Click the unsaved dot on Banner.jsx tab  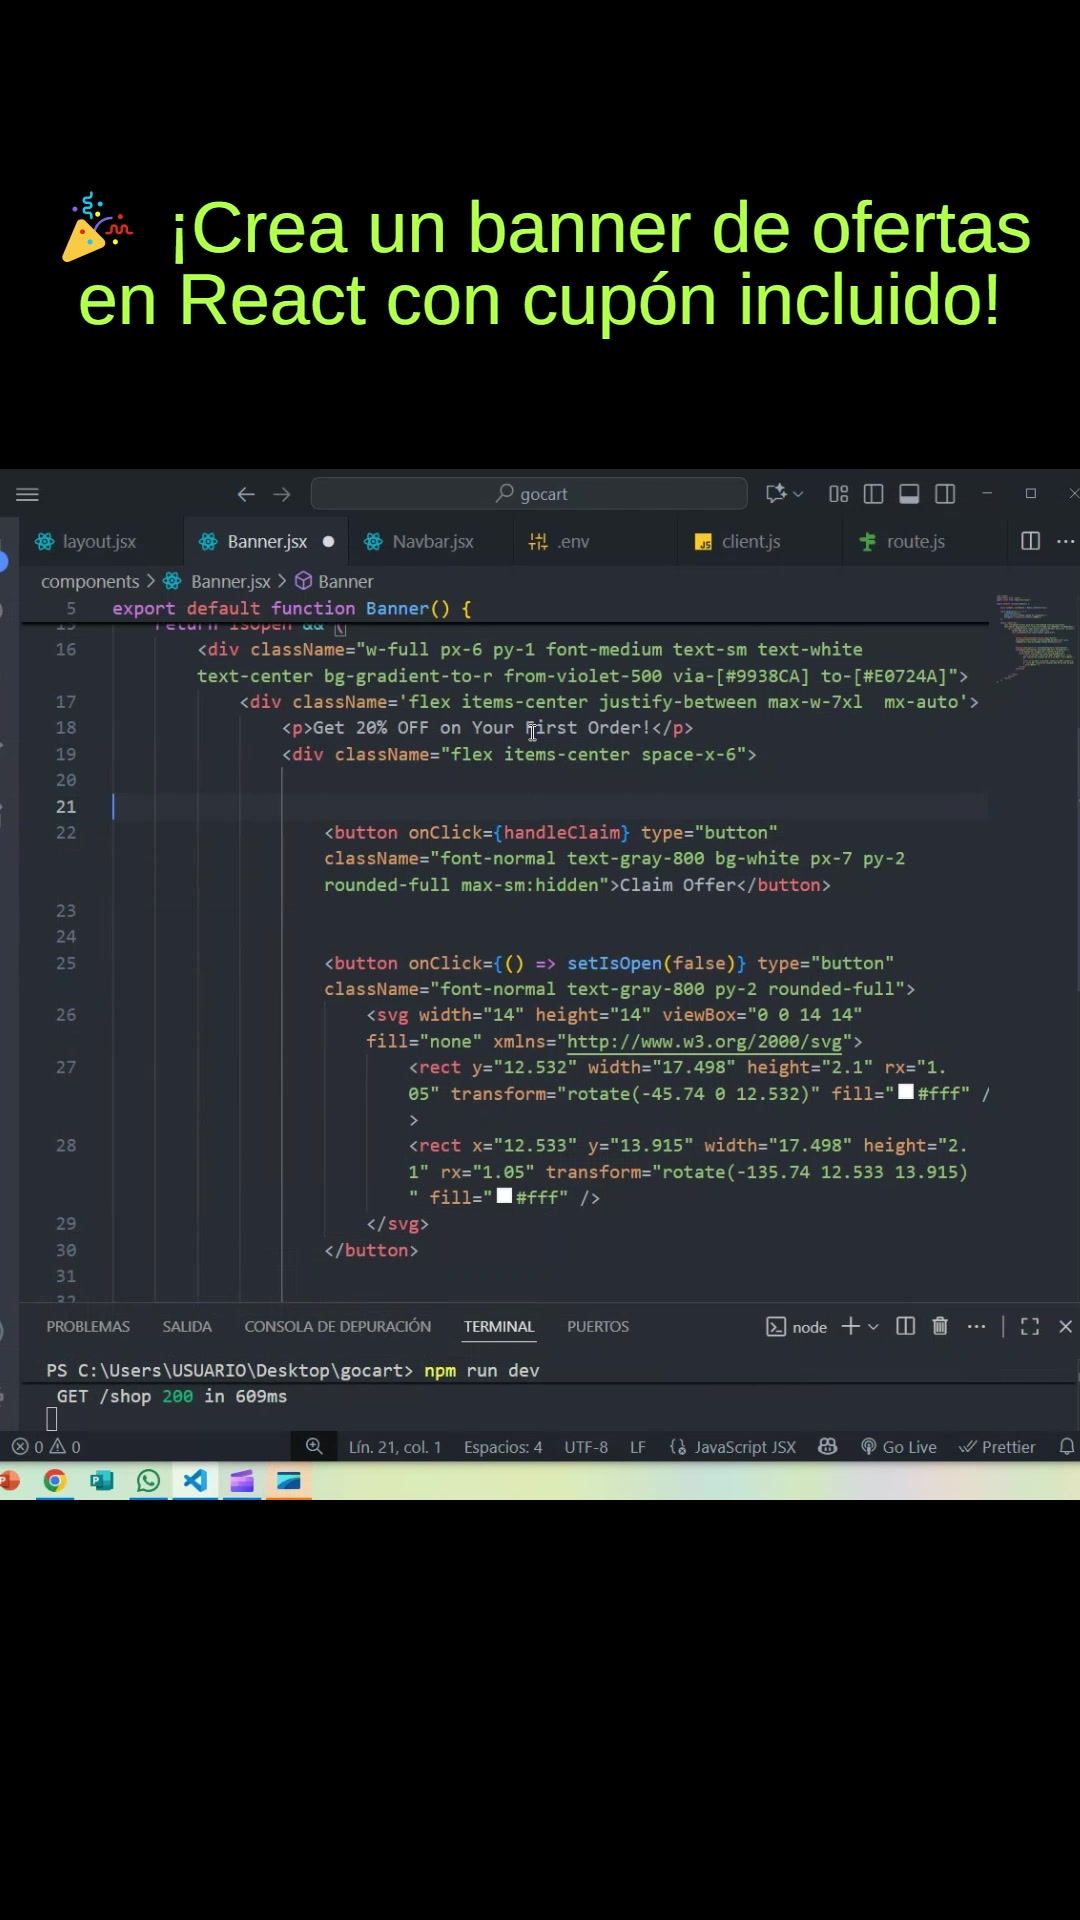coord(328,541)
